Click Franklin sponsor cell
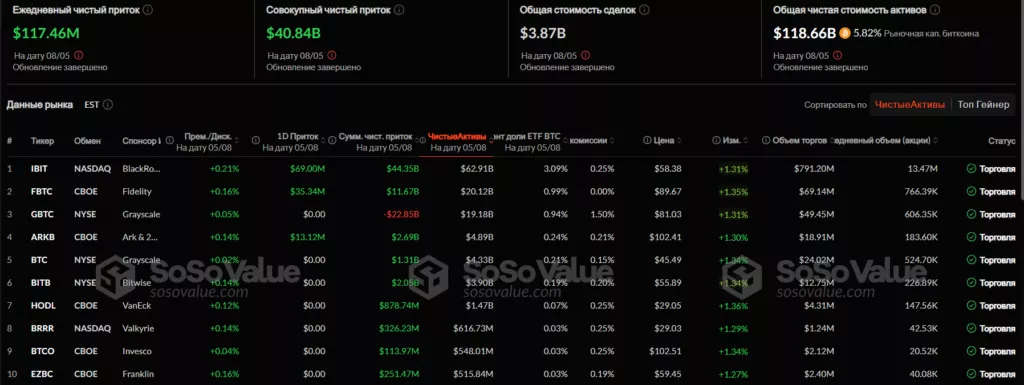 pyautogui.click(x=137, y=374)
